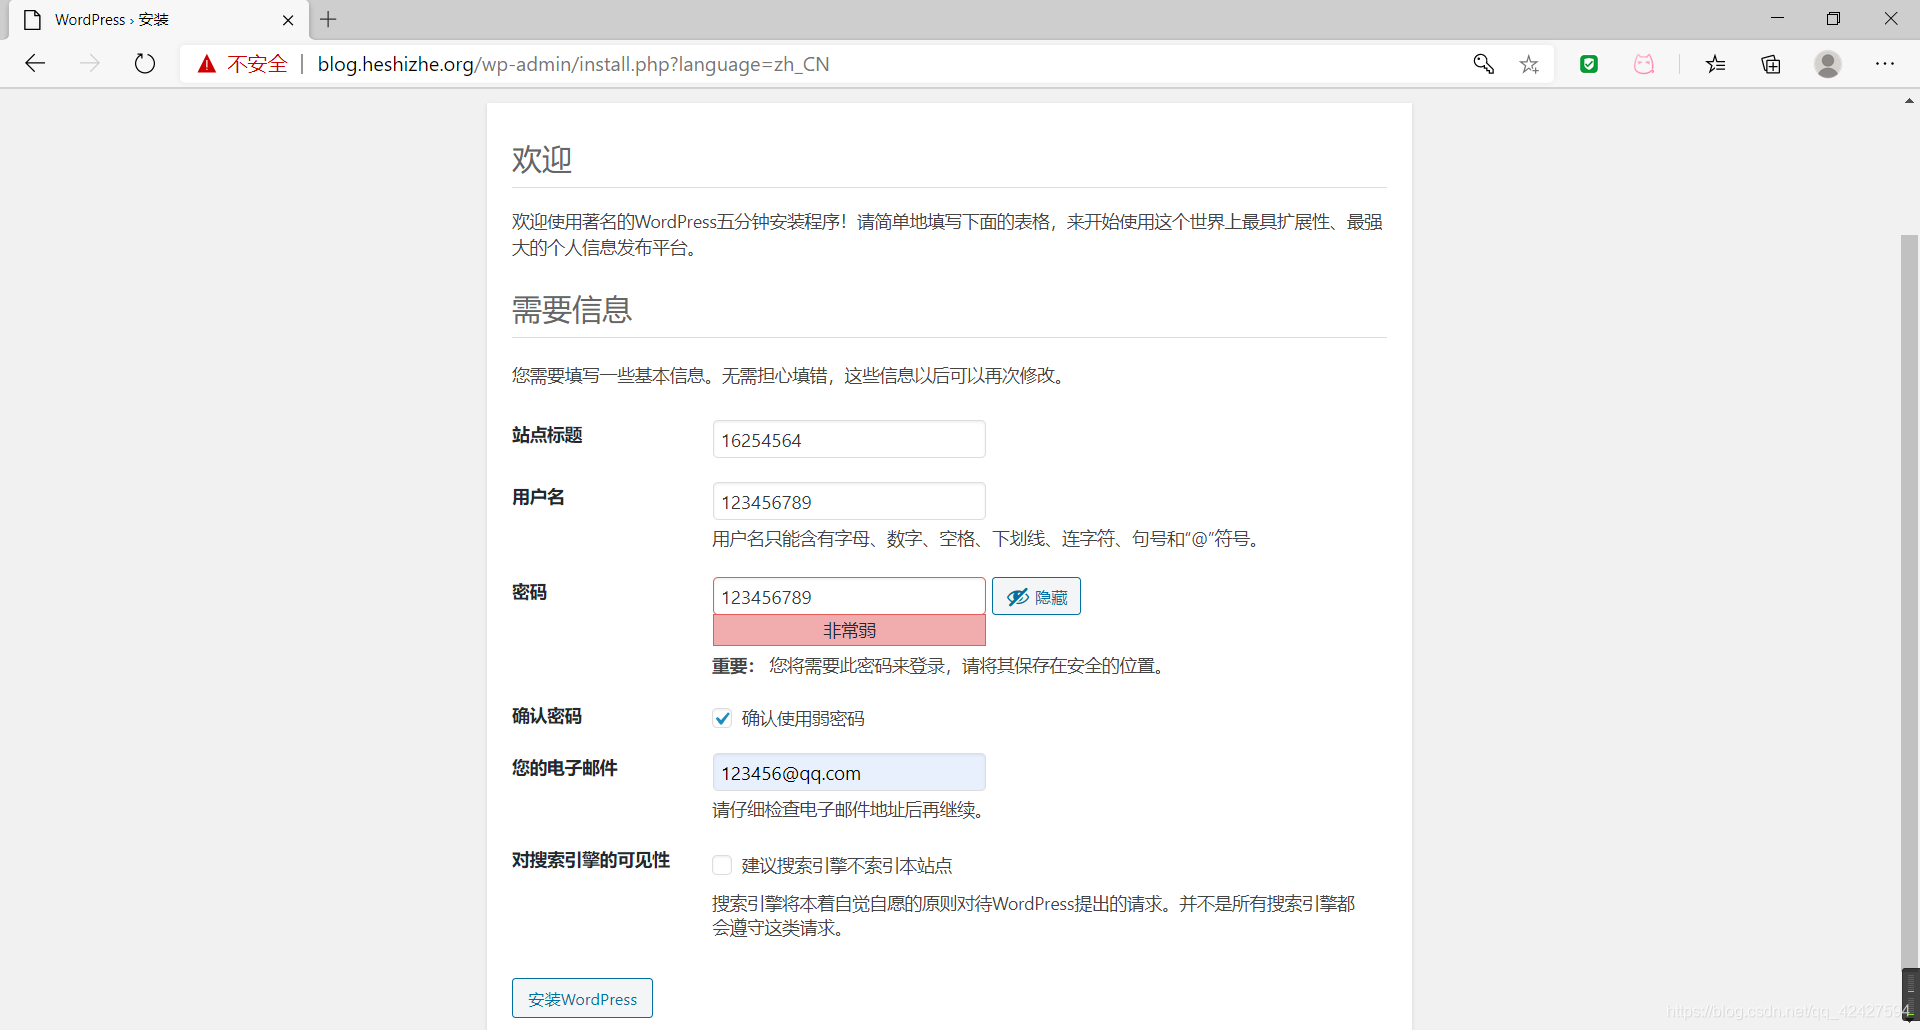Click the 不安全 security label
The width and height of the screenshot is (1920, 1030).
coord(257,64)
